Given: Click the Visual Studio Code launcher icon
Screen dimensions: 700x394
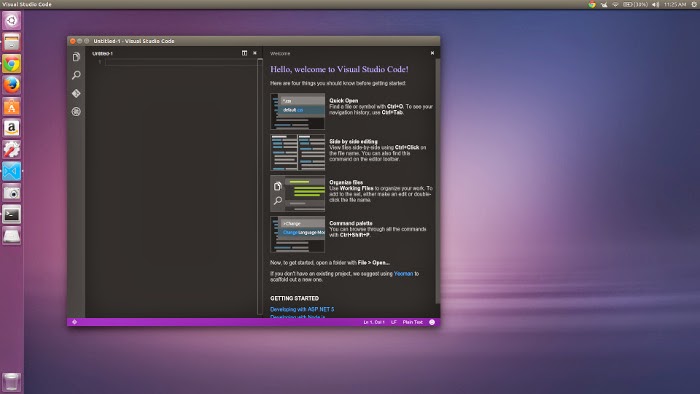Looking at the screenshot, I should (x=12, y=171).
